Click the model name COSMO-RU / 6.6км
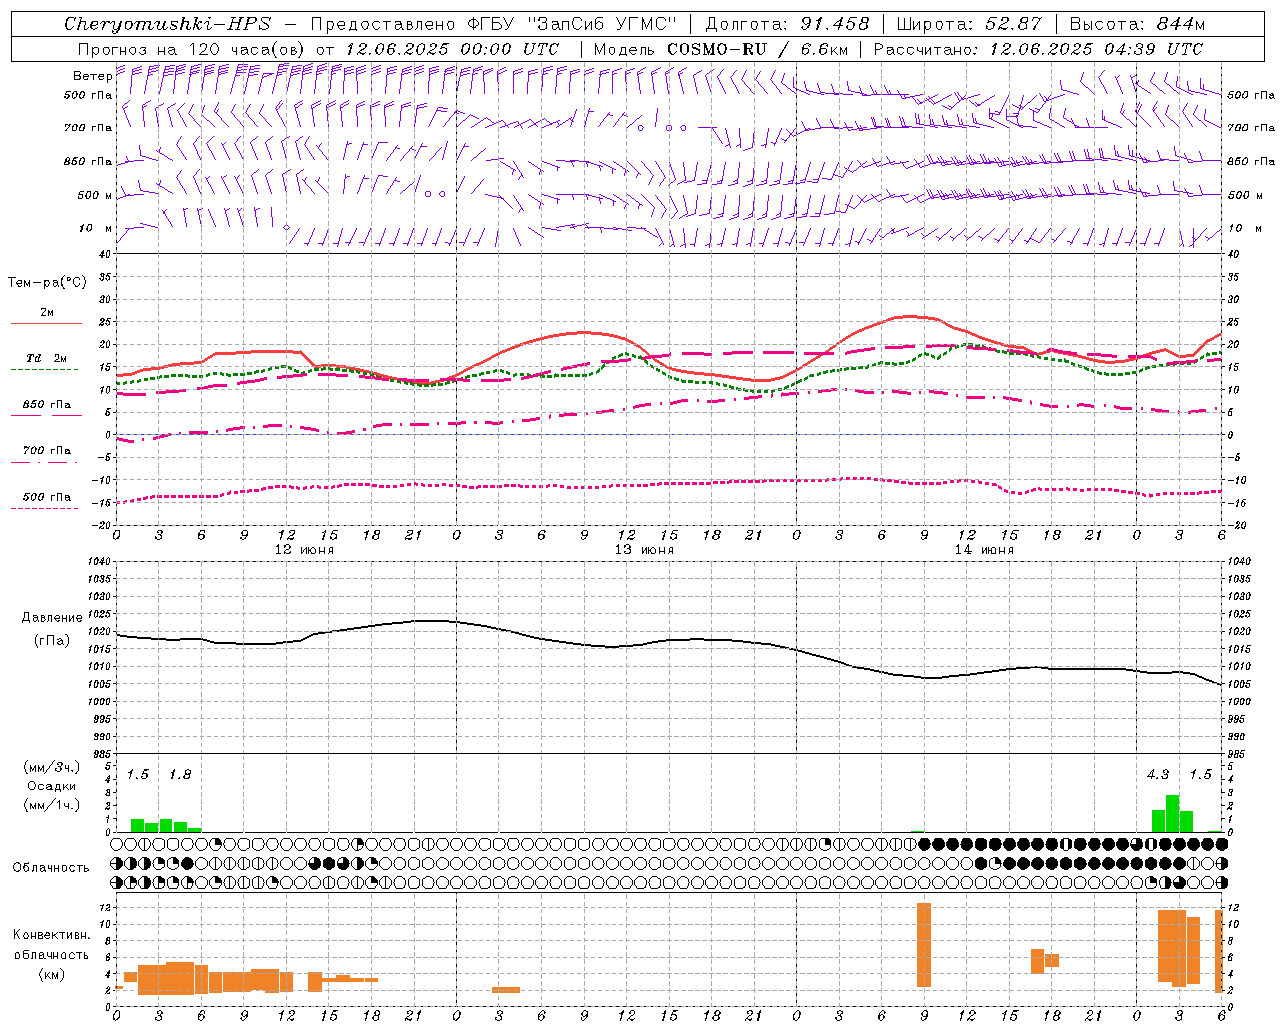The width and height of the screenshot is (1280, 1024). (x=758, y=49)
